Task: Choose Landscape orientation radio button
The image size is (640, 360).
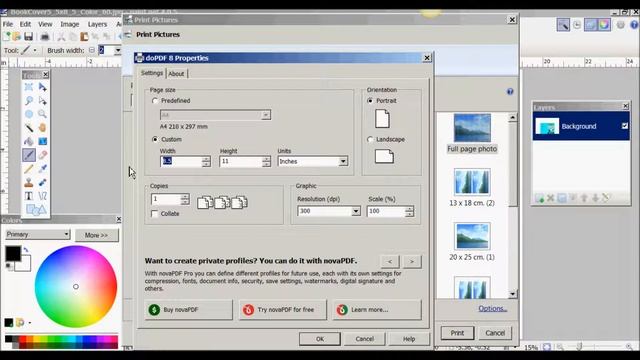Action: click(x=370, y=139)
